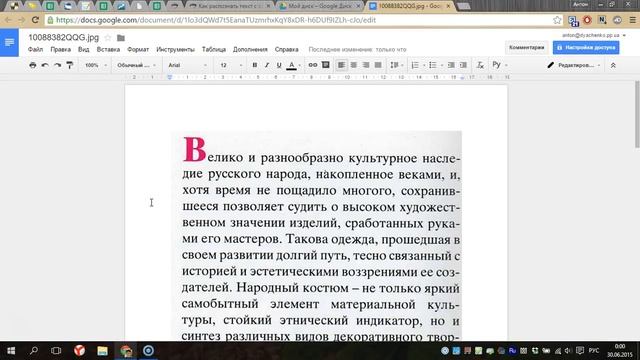
Task: Insert a link with the chain icon
Action: (313, 65)
